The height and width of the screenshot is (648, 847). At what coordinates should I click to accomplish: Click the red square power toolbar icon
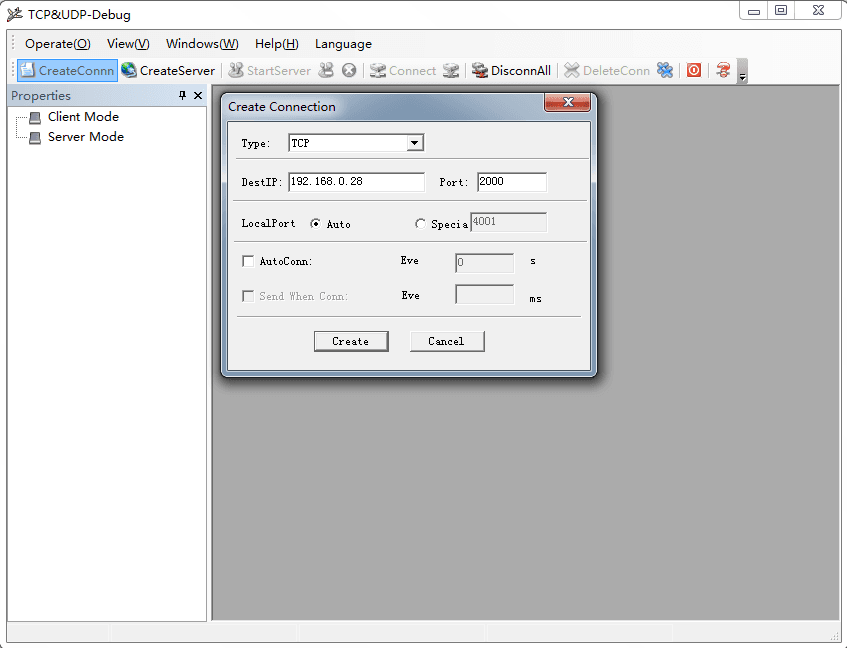pos(694,70)
